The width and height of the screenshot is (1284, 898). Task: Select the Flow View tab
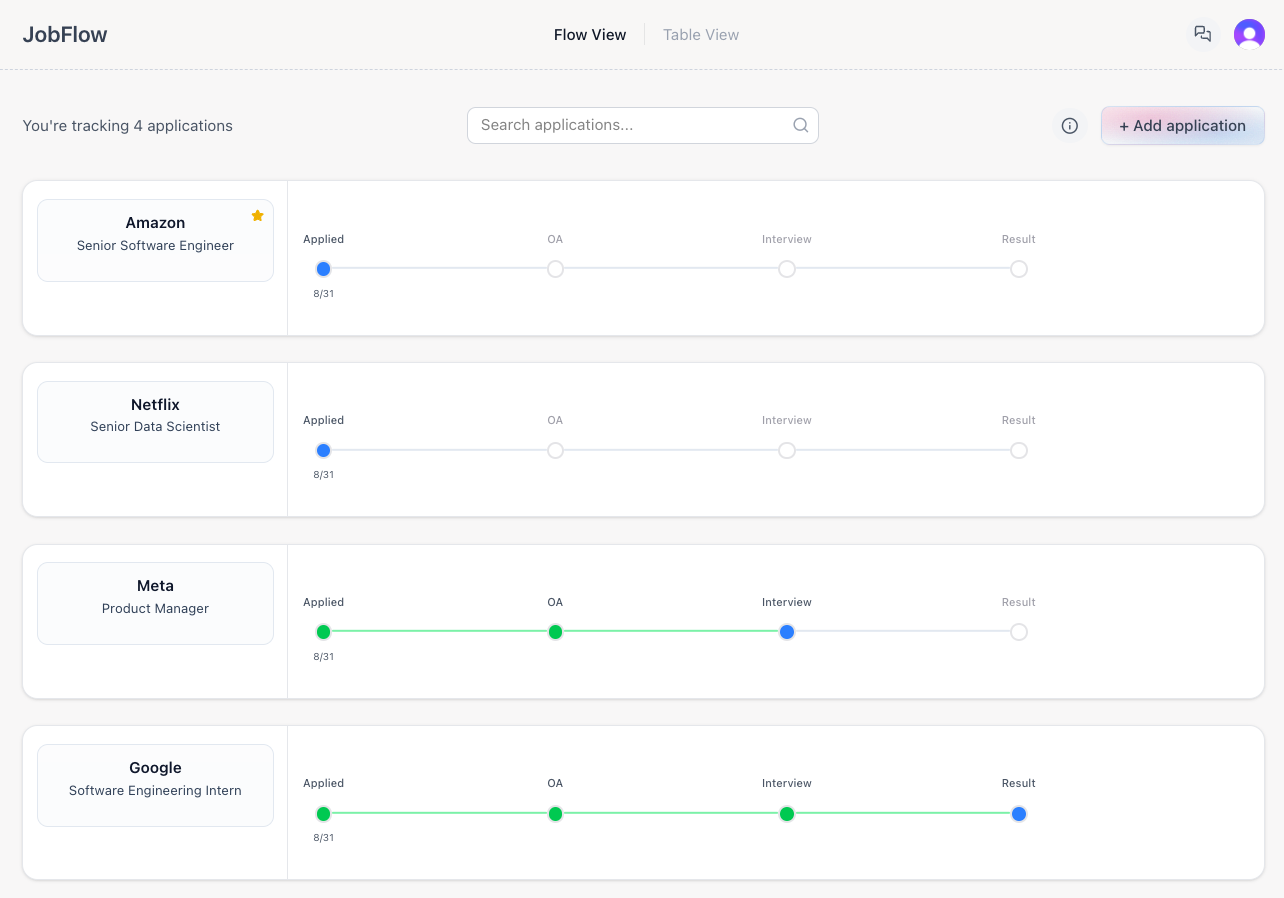[590, 35]
